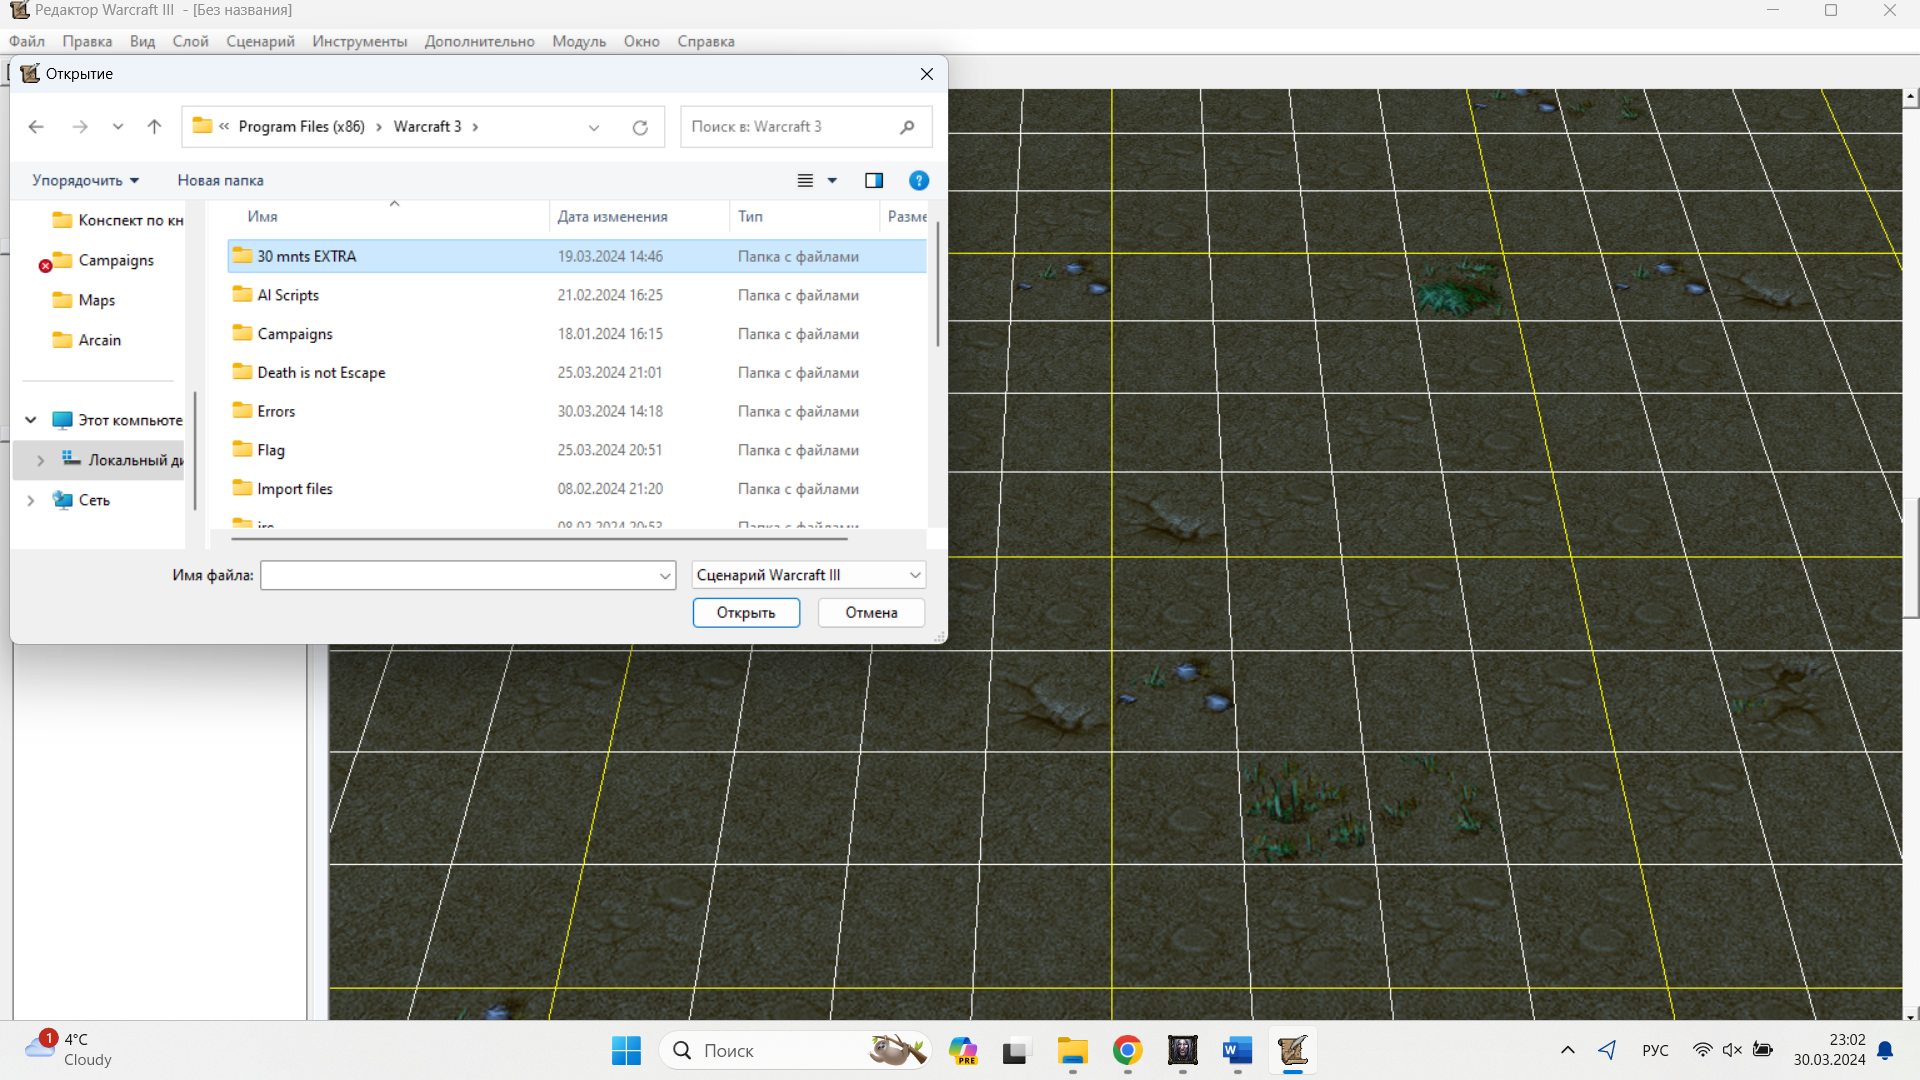
Task: Select the Flag folder
Action: 577,450
